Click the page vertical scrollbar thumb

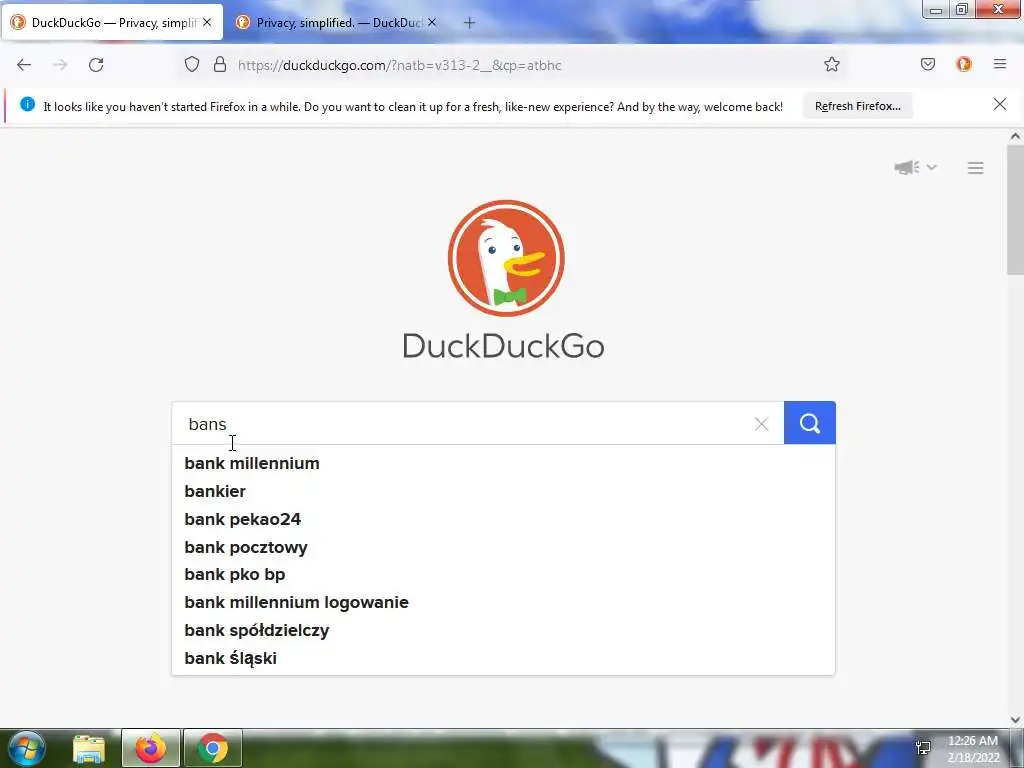point(1015,209)
